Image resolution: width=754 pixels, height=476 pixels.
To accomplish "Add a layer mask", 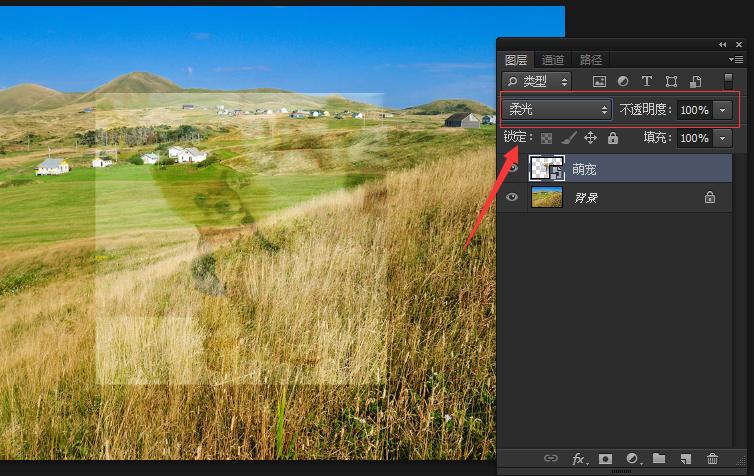I will [x=605, y=459].
